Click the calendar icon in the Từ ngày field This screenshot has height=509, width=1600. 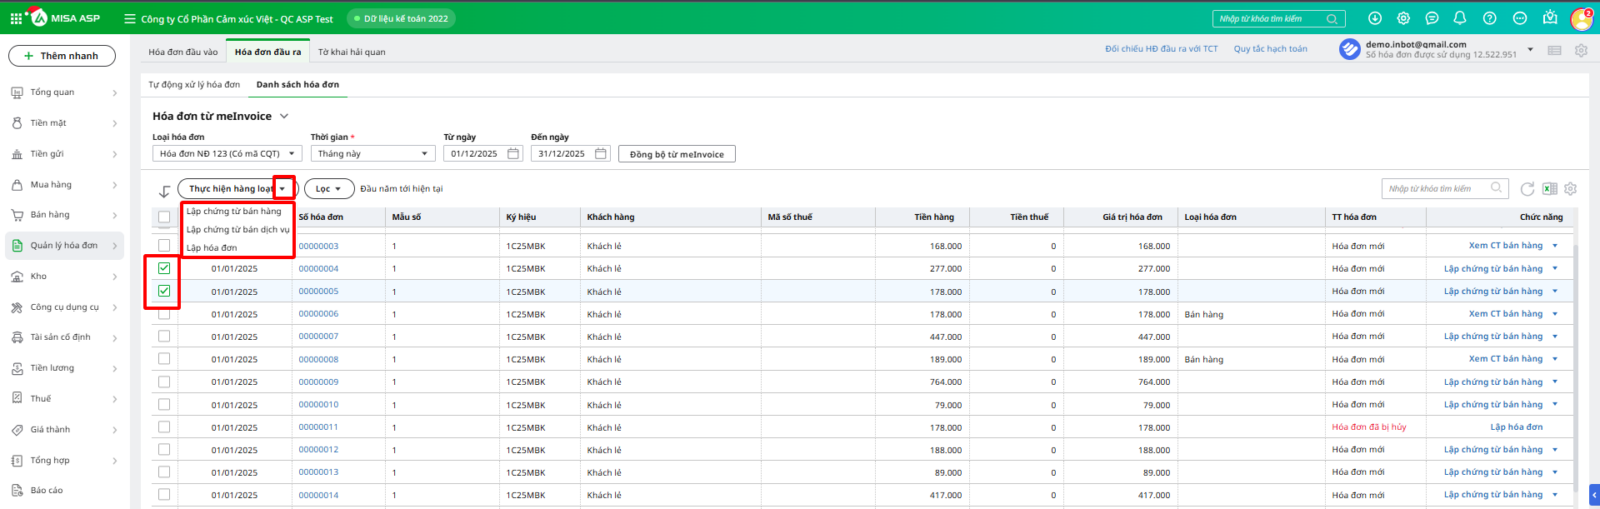tap(513, 154)
